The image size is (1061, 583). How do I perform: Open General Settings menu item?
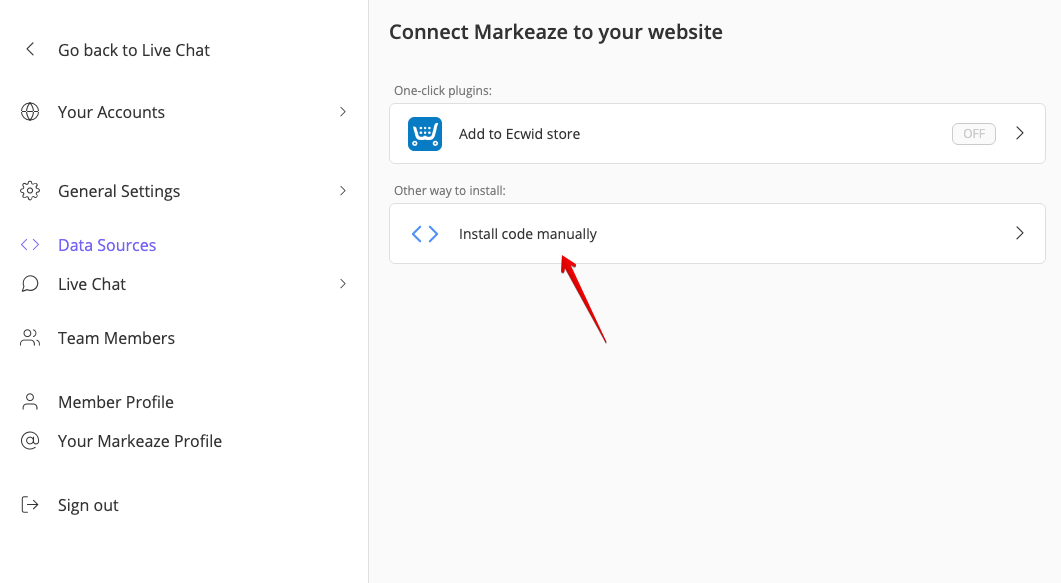pos(119,191)
